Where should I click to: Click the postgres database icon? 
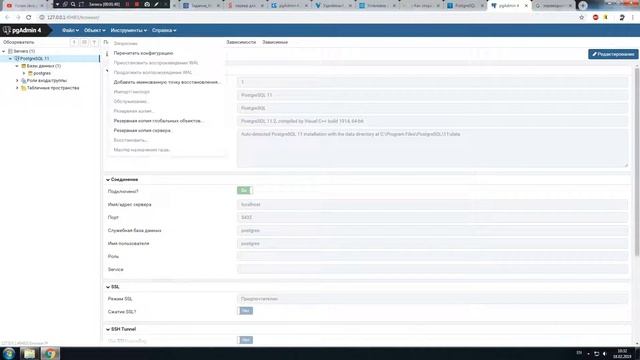(x=30, y=73)
